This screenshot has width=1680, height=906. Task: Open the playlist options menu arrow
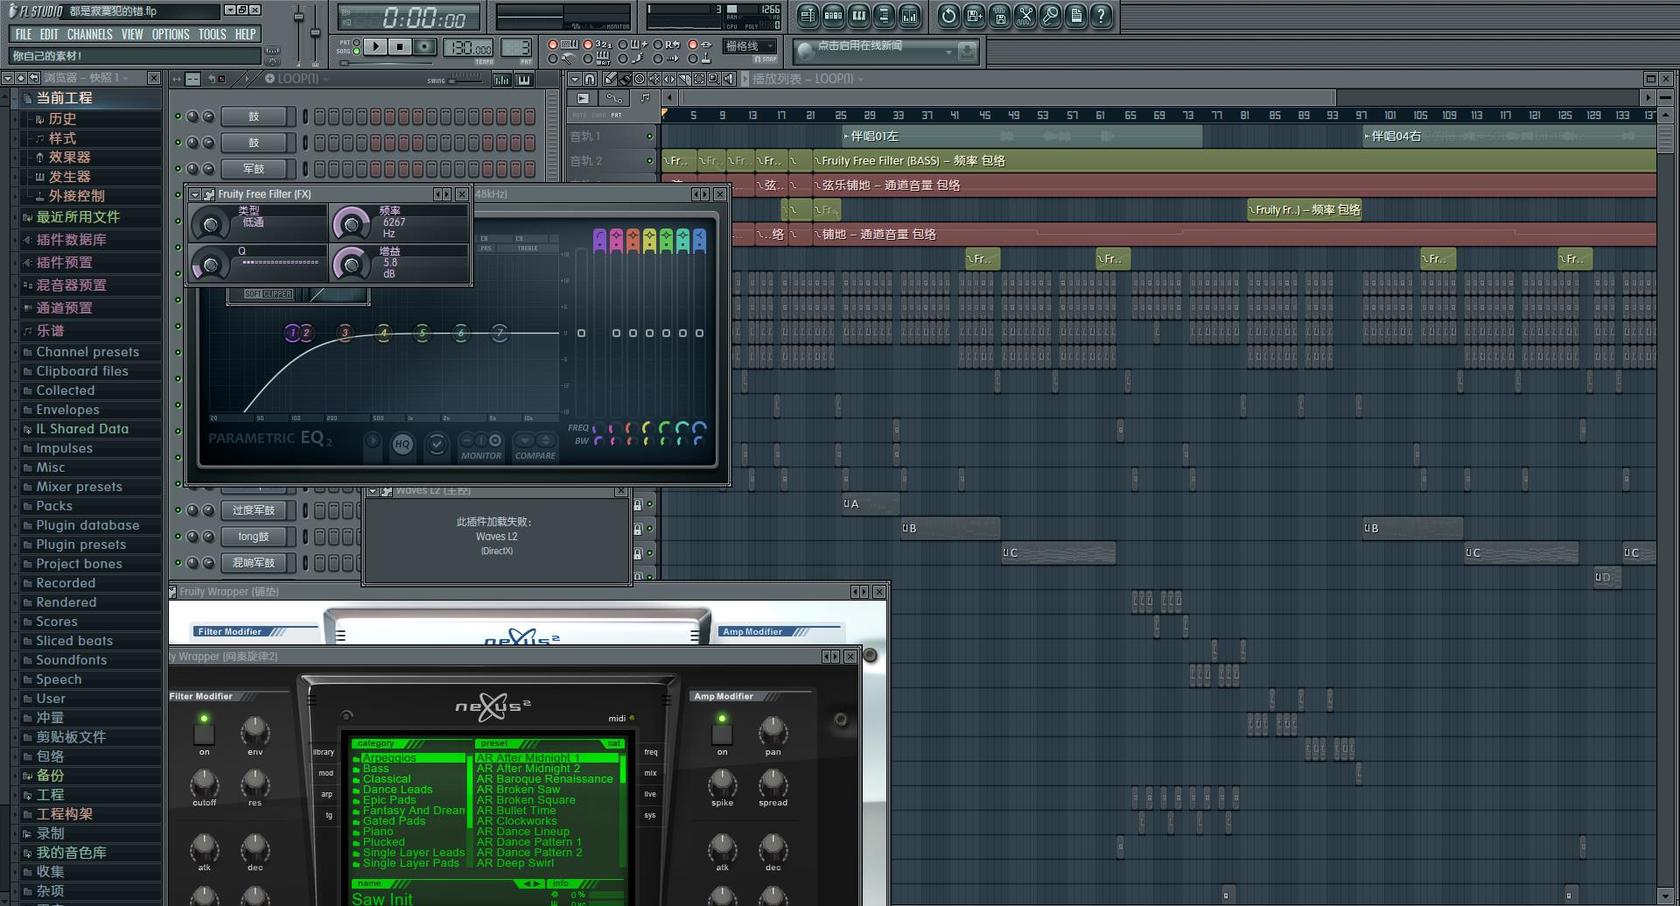point(575,79)
